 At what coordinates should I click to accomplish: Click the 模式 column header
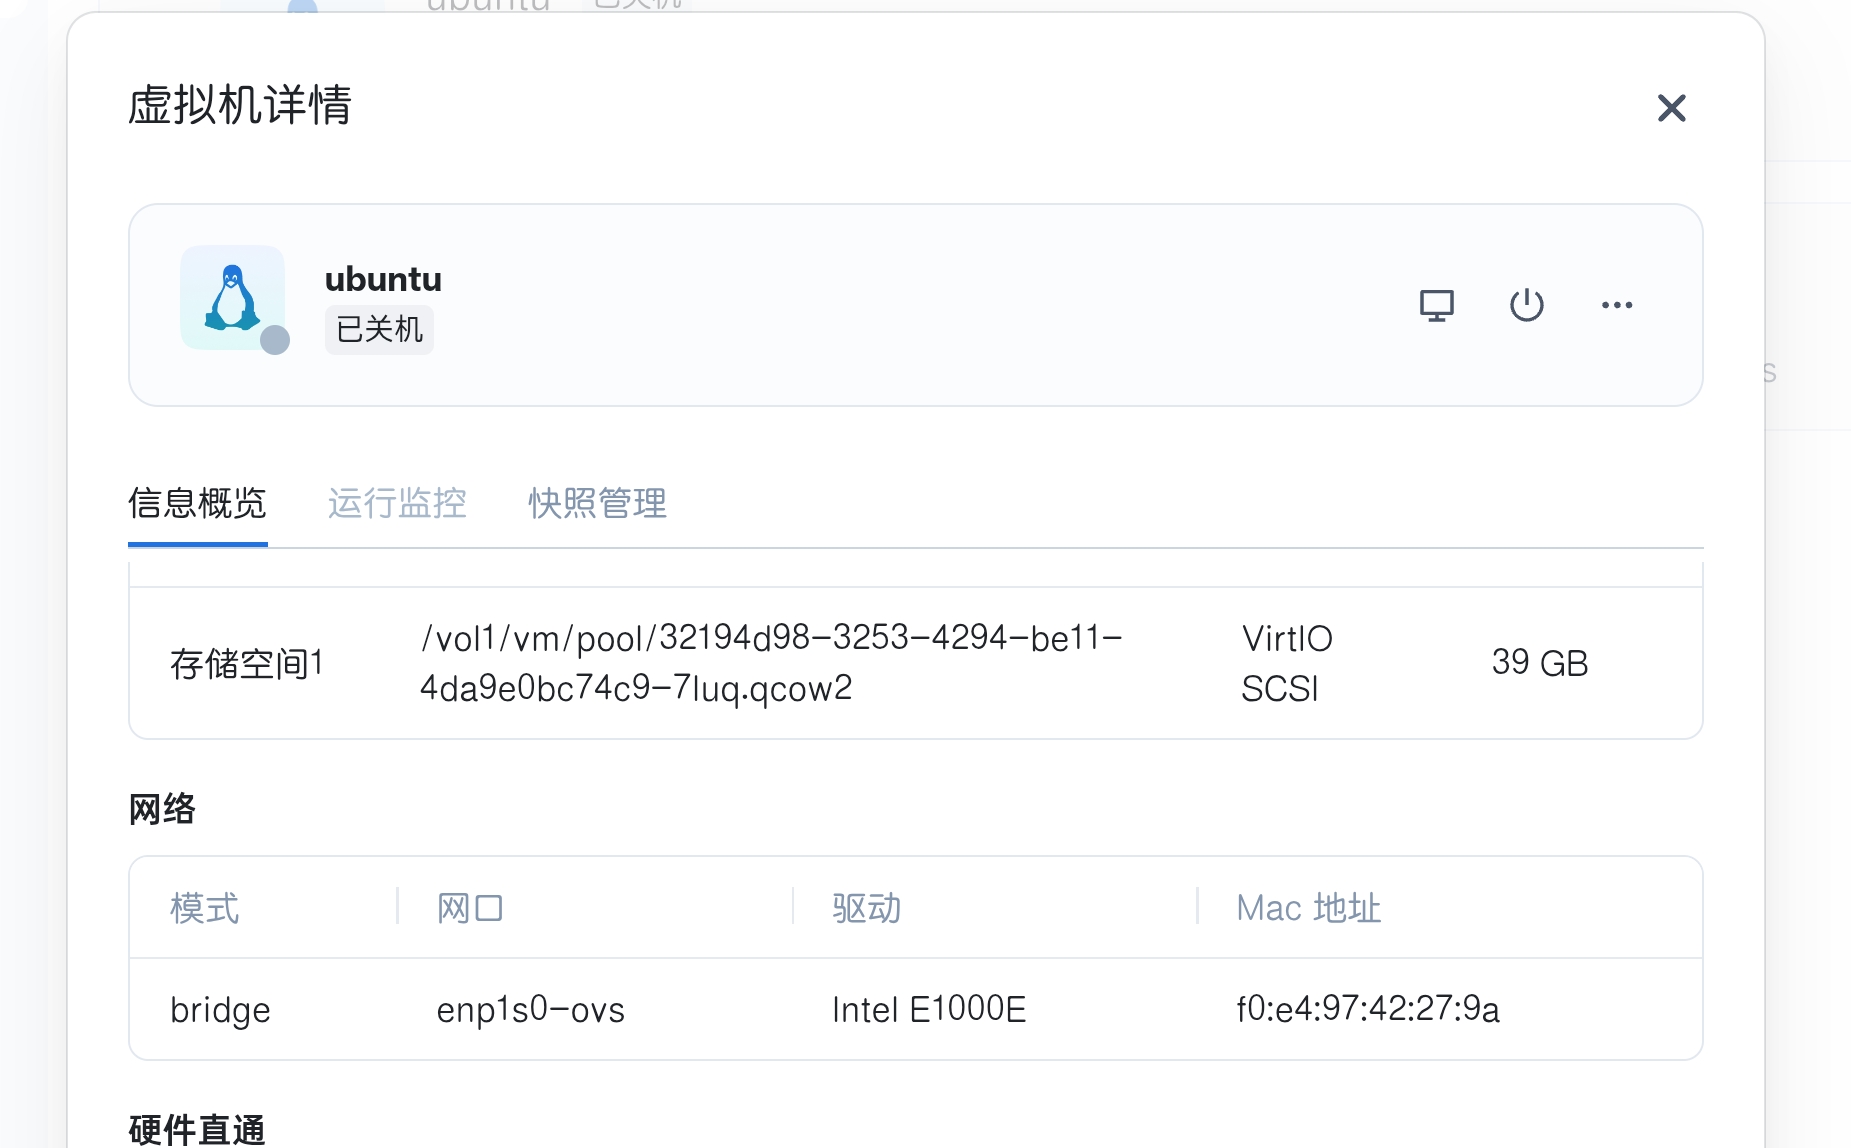(x=205, y=908)
